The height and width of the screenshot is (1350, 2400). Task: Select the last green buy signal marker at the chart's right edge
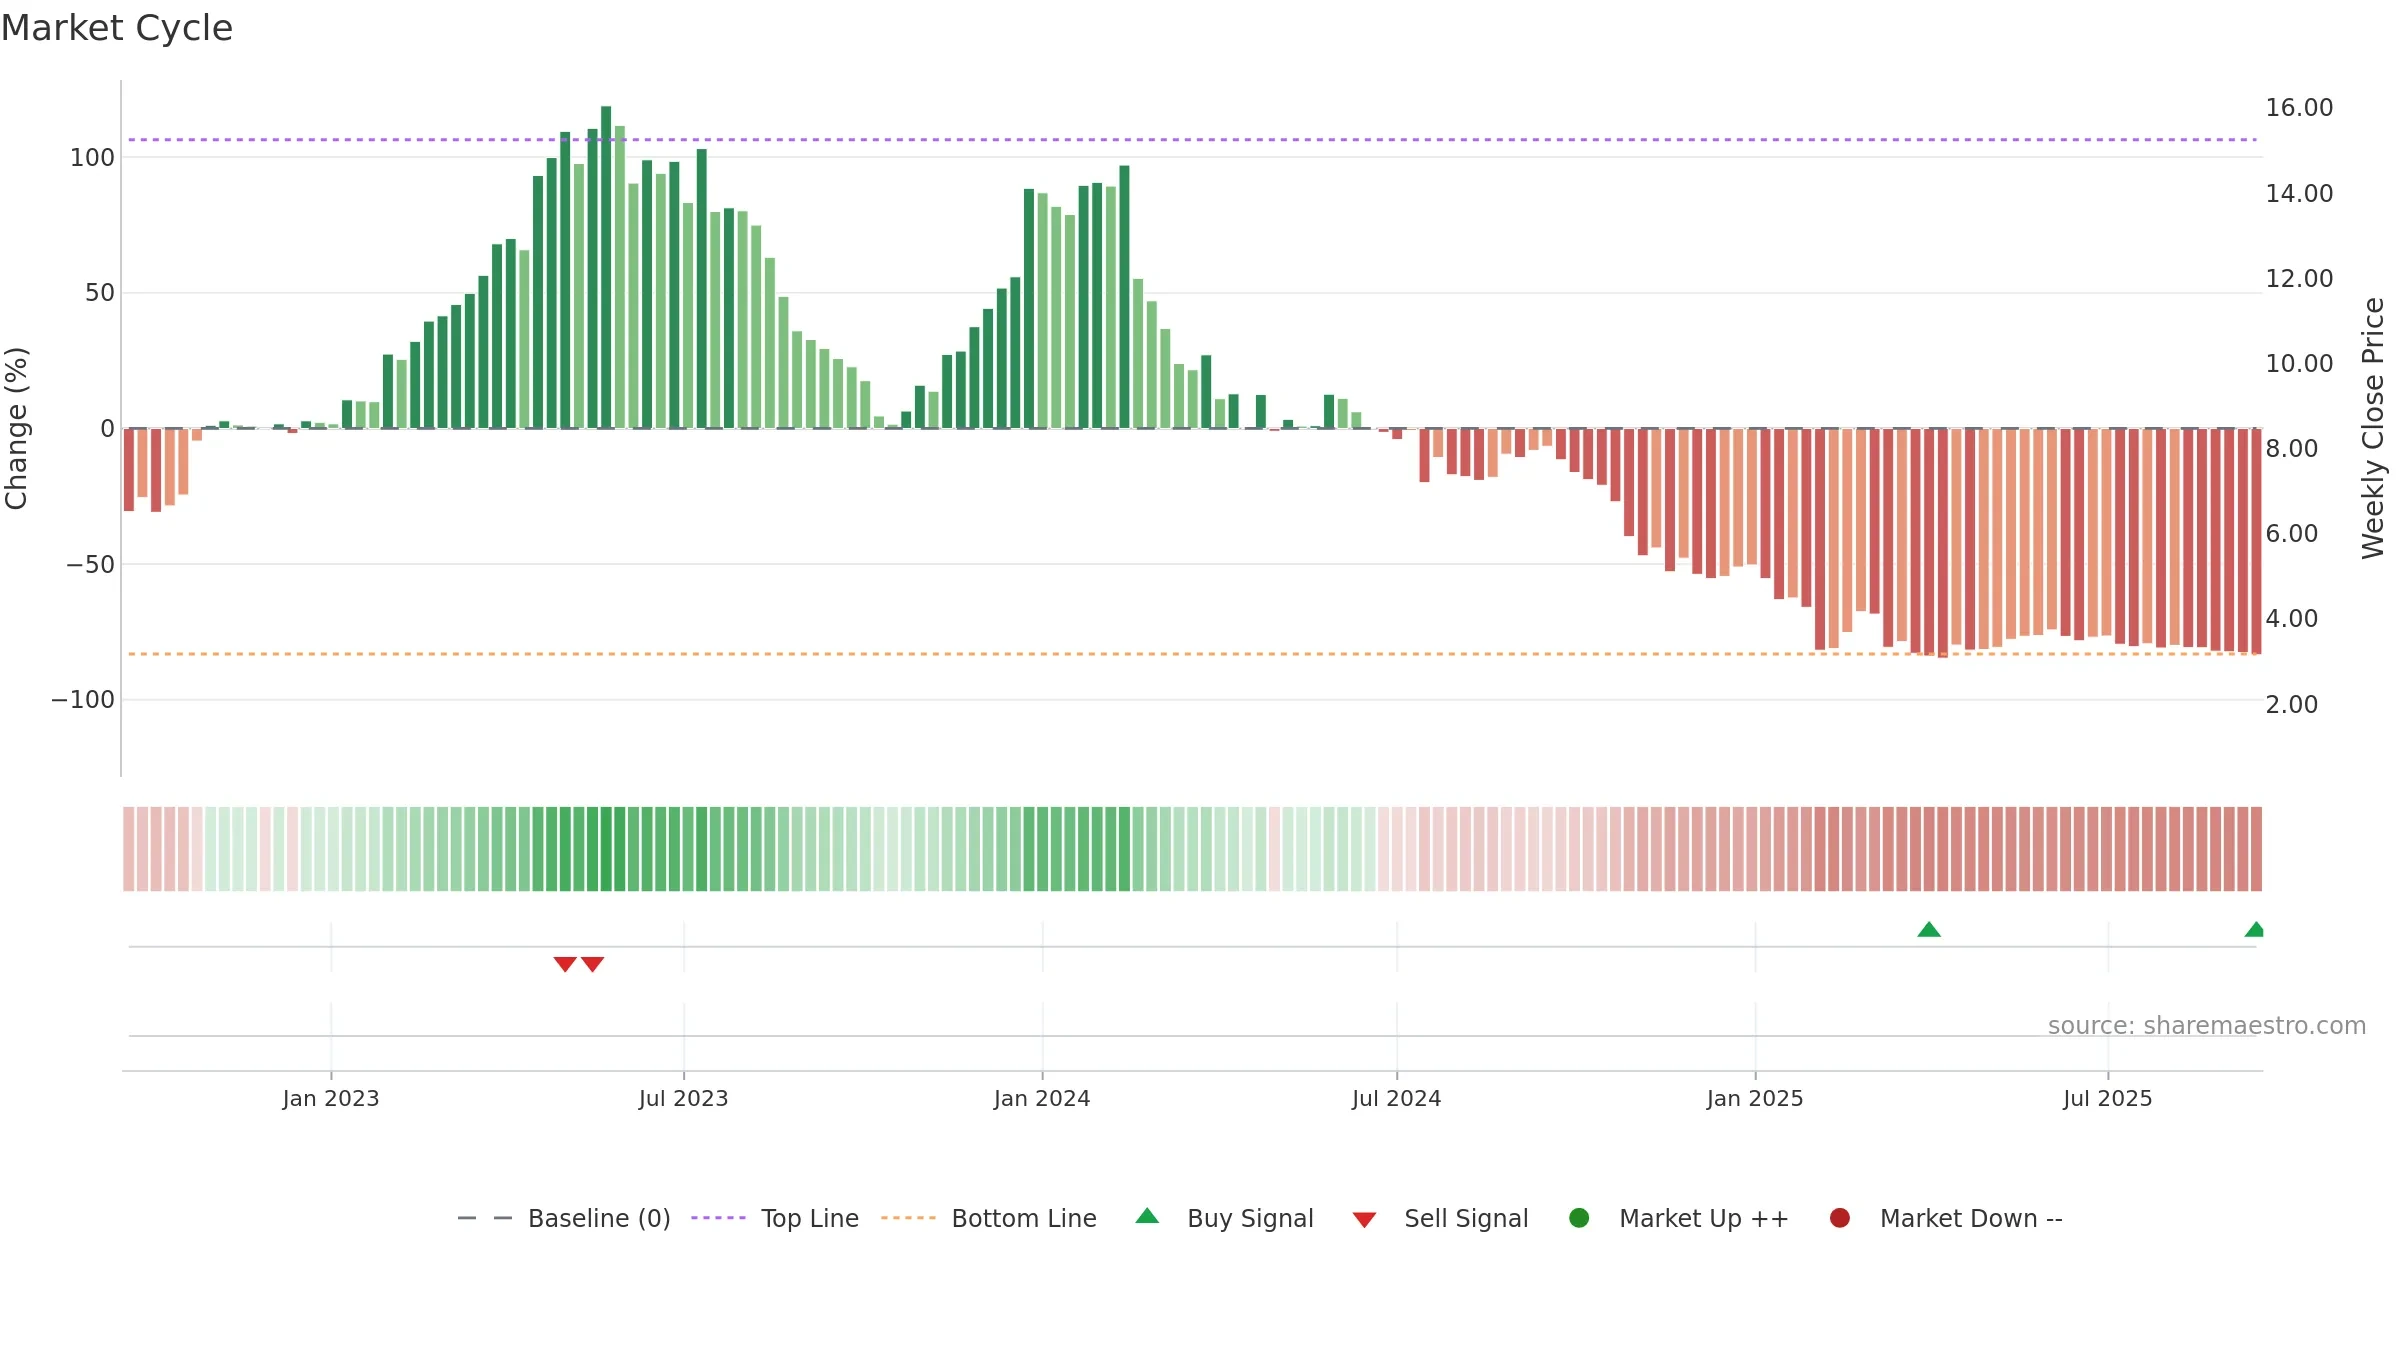click(2254, 930)
